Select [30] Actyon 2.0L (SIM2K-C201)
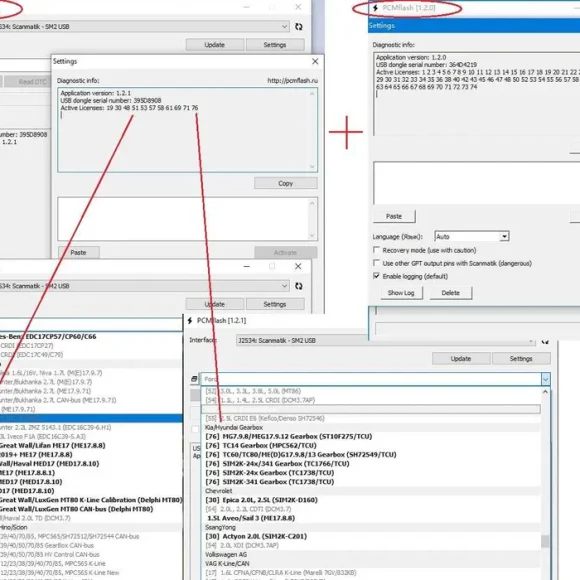The height and width of the screenshot is (580, 580). pyautogui.click(x=256, y=536)
